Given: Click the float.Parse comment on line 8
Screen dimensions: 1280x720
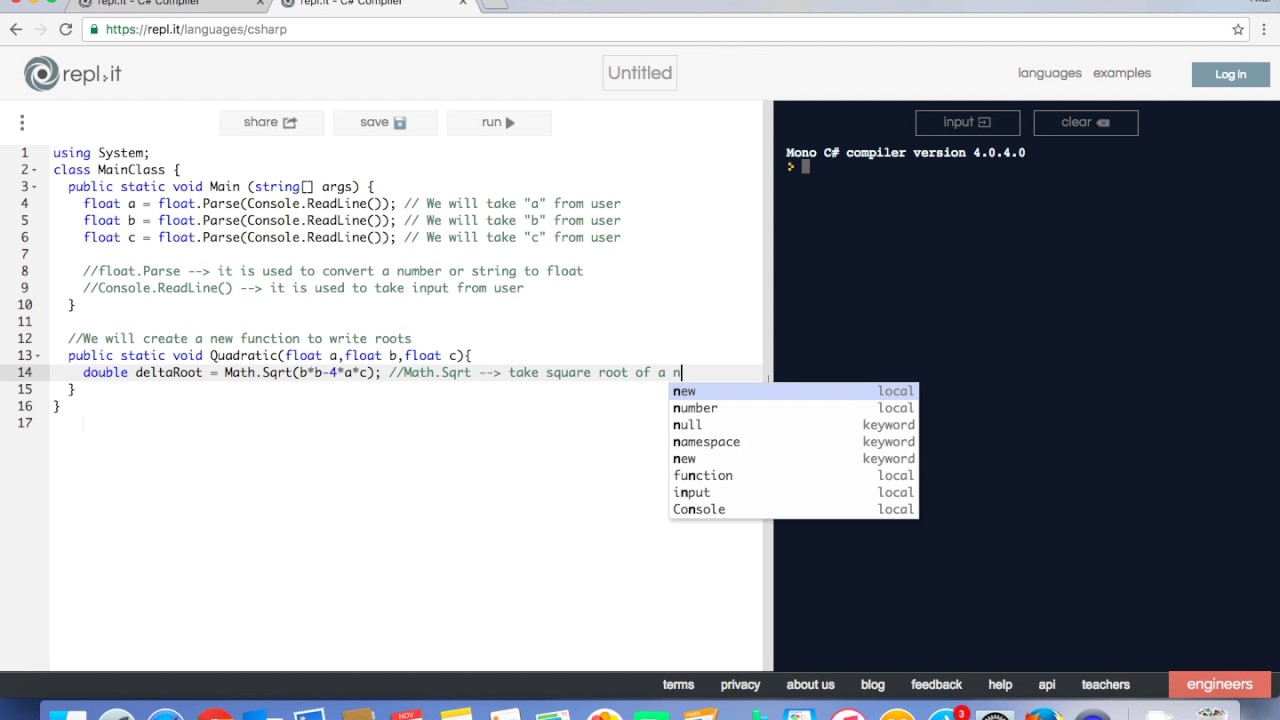Looking at the screenshot, I should [333, 271].
